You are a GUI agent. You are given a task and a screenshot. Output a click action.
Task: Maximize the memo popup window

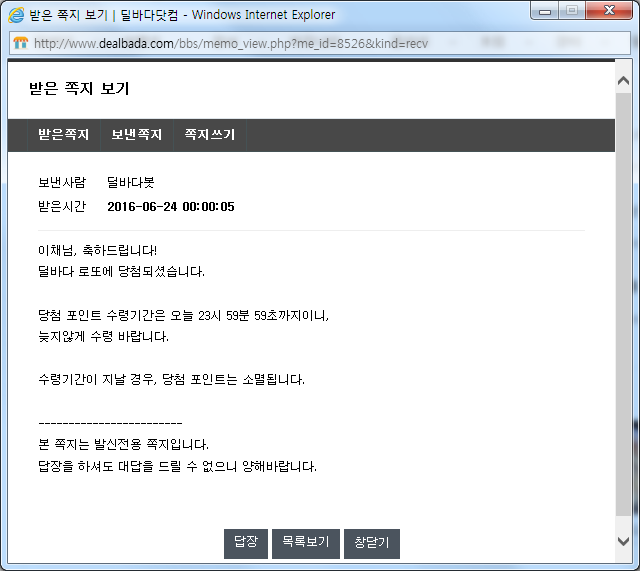pyautogui.click(x=572, y=11)
